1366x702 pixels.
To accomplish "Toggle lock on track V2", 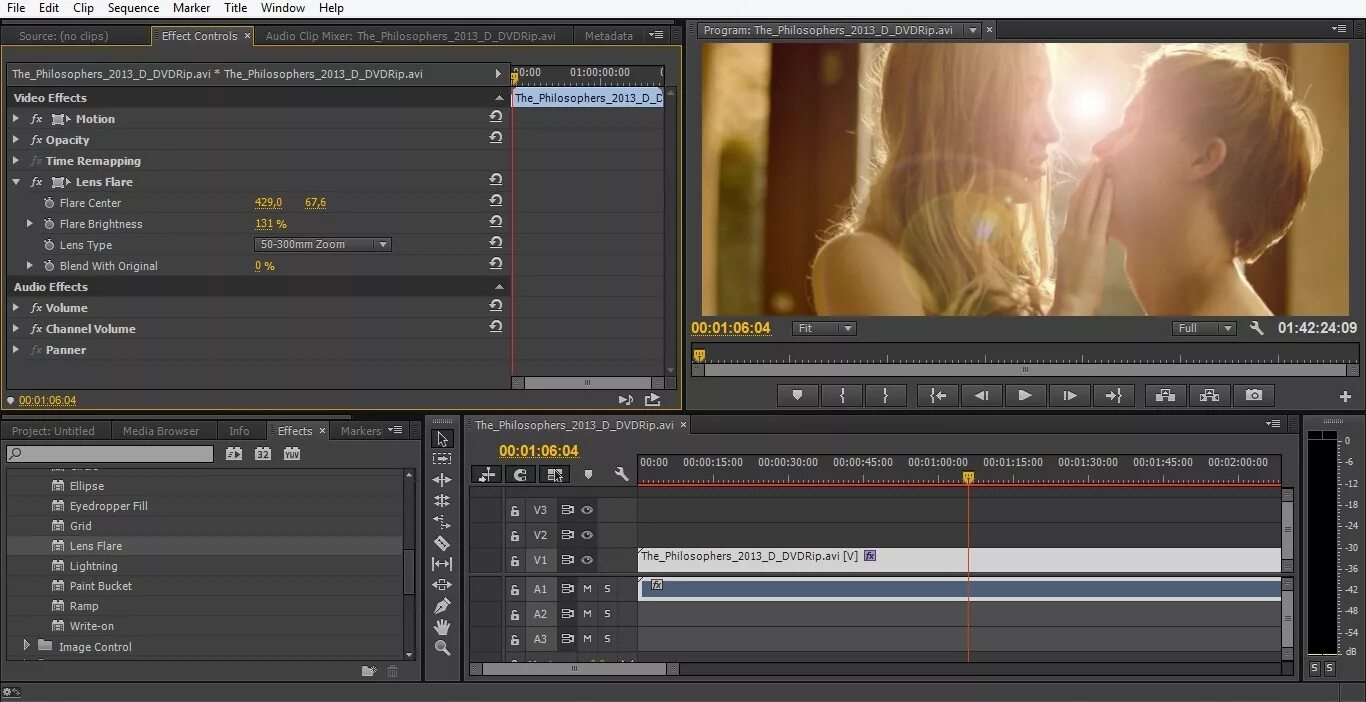I will pyautogui.click(x=515, y=536).
